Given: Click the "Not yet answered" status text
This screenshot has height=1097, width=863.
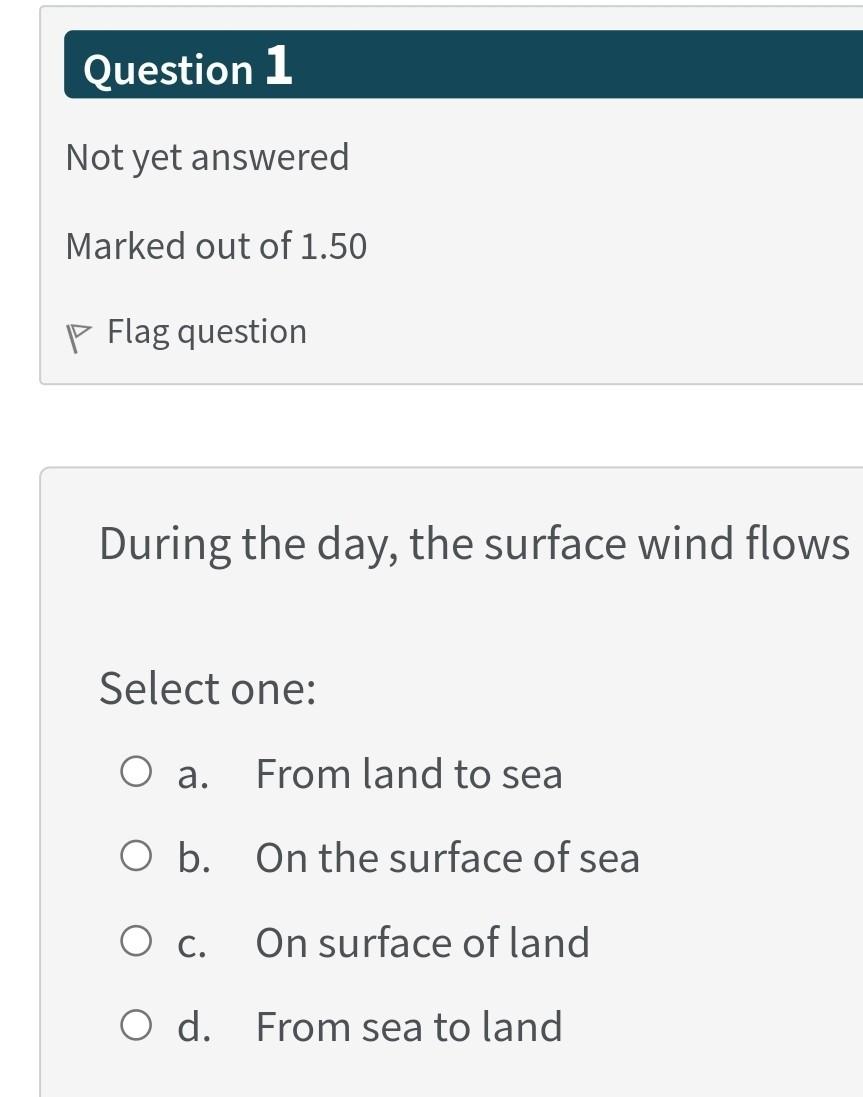Looking at the screenshot, I should coord(207,158).
